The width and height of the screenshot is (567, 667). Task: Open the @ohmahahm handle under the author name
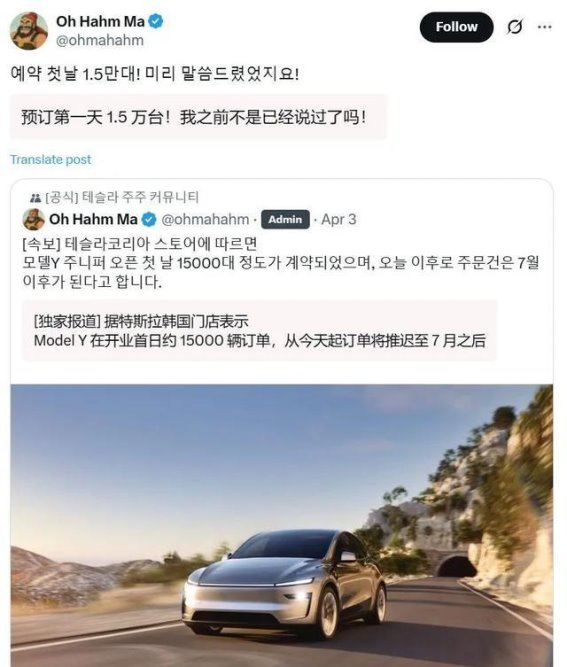coord(100,40)
